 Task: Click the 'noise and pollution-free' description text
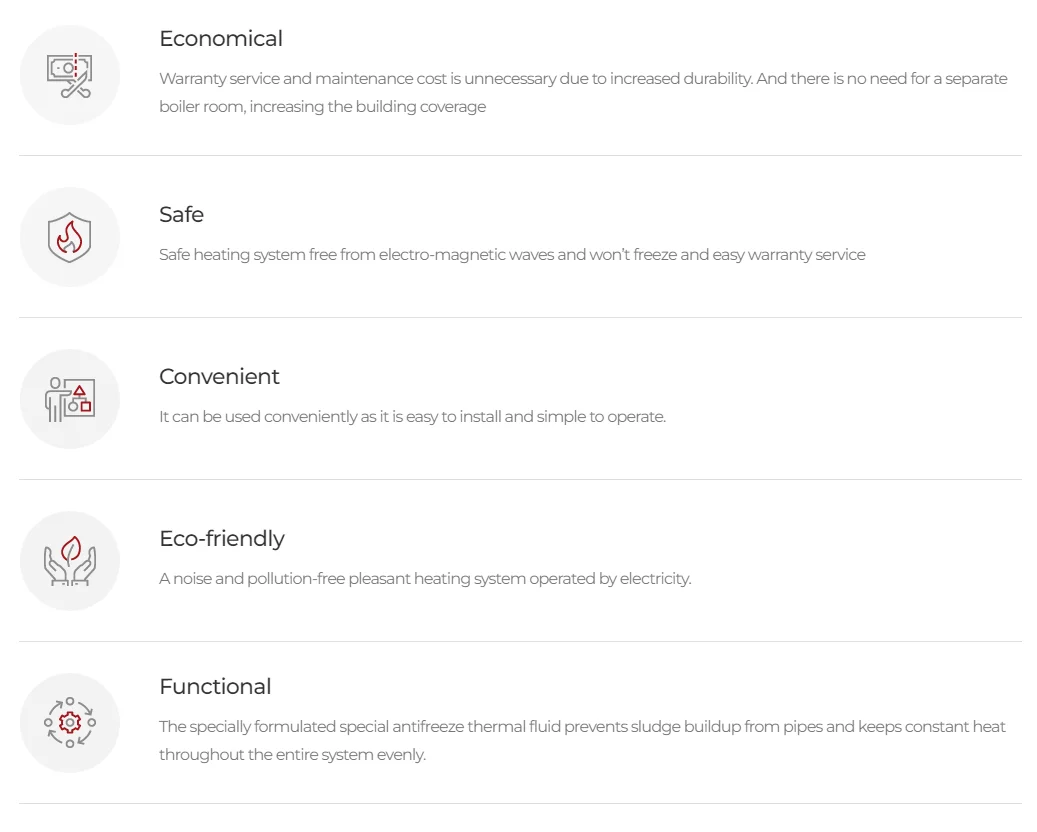[424, 579]
